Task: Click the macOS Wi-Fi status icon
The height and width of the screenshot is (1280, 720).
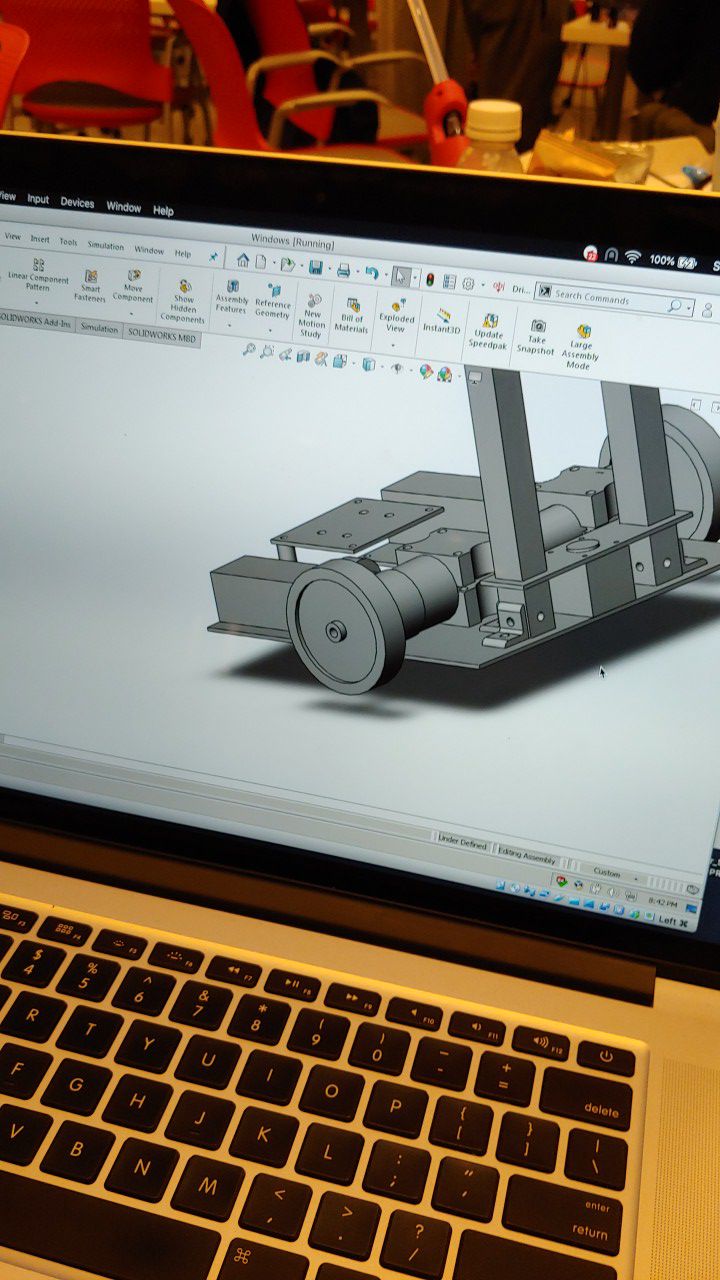Action: pyautogui.click(x=633, y=256)
